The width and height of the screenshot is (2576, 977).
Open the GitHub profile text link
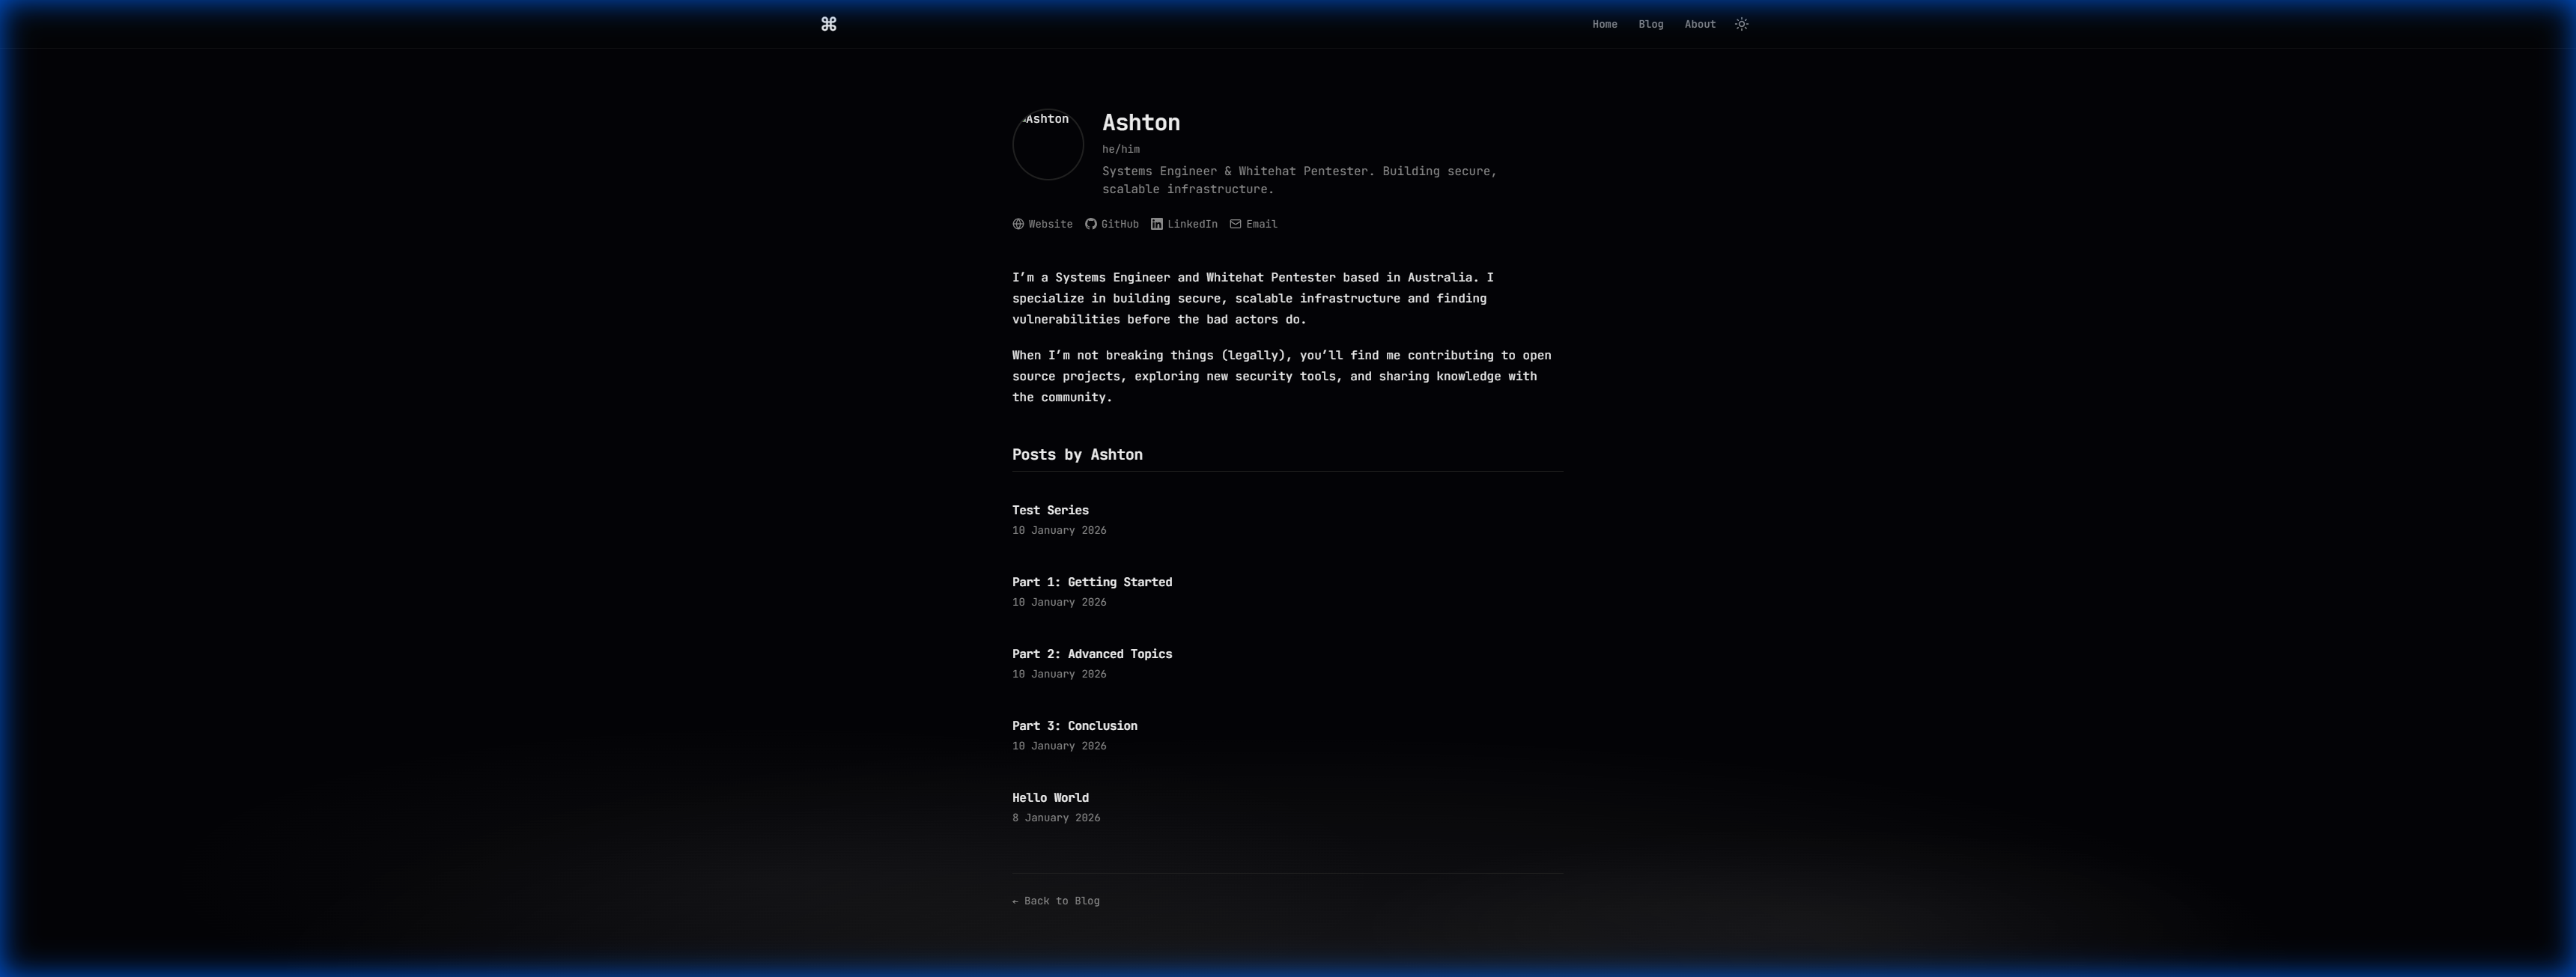click(x=1119, y=224)
